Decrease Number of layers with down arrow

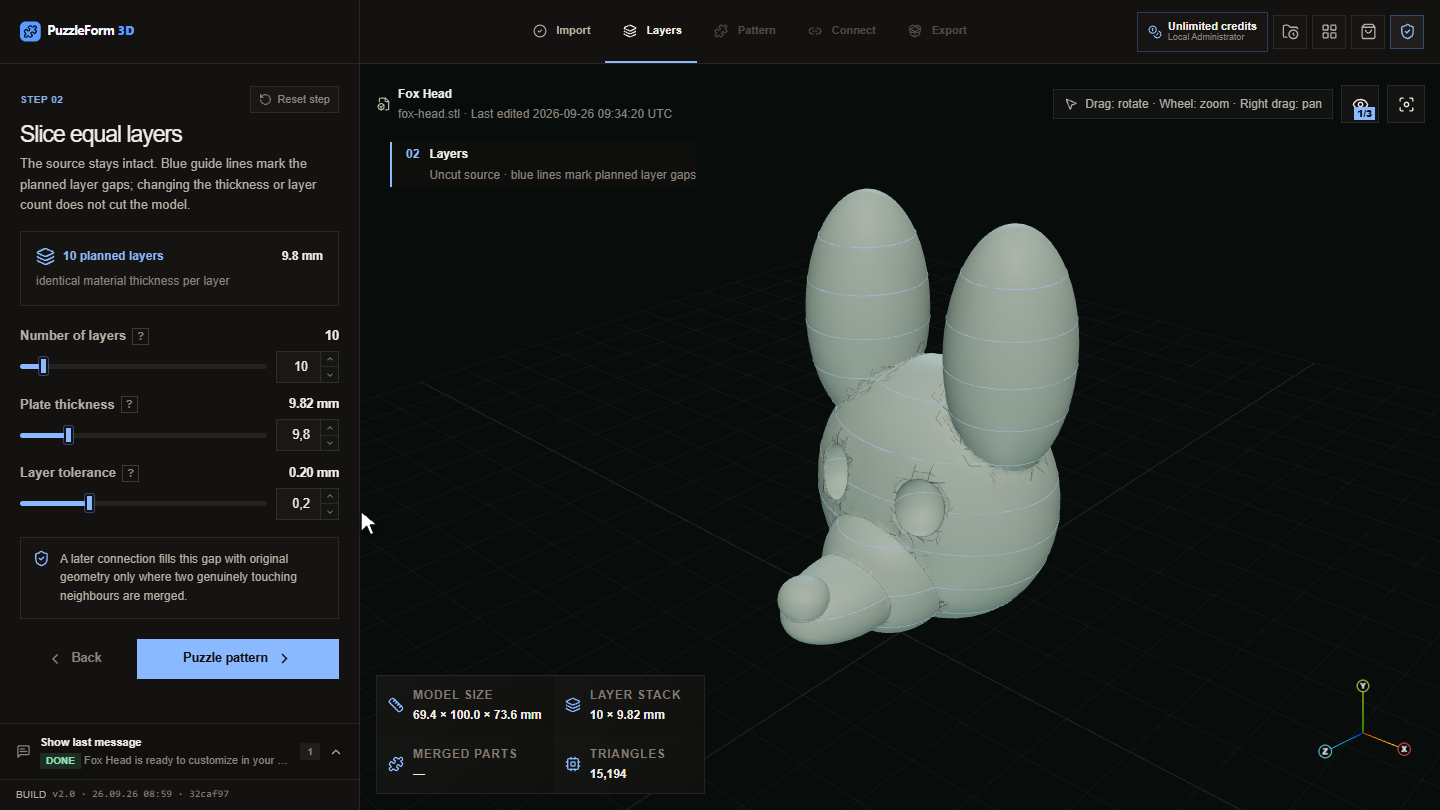pos(331,374)
